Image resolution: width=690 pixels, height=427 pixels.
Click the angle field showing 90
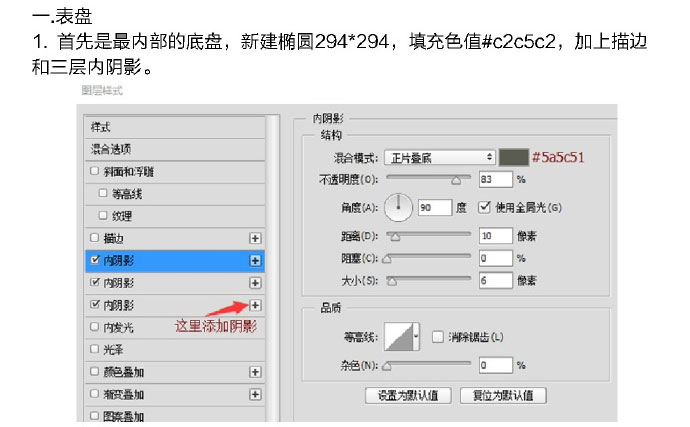pos(435,207)
